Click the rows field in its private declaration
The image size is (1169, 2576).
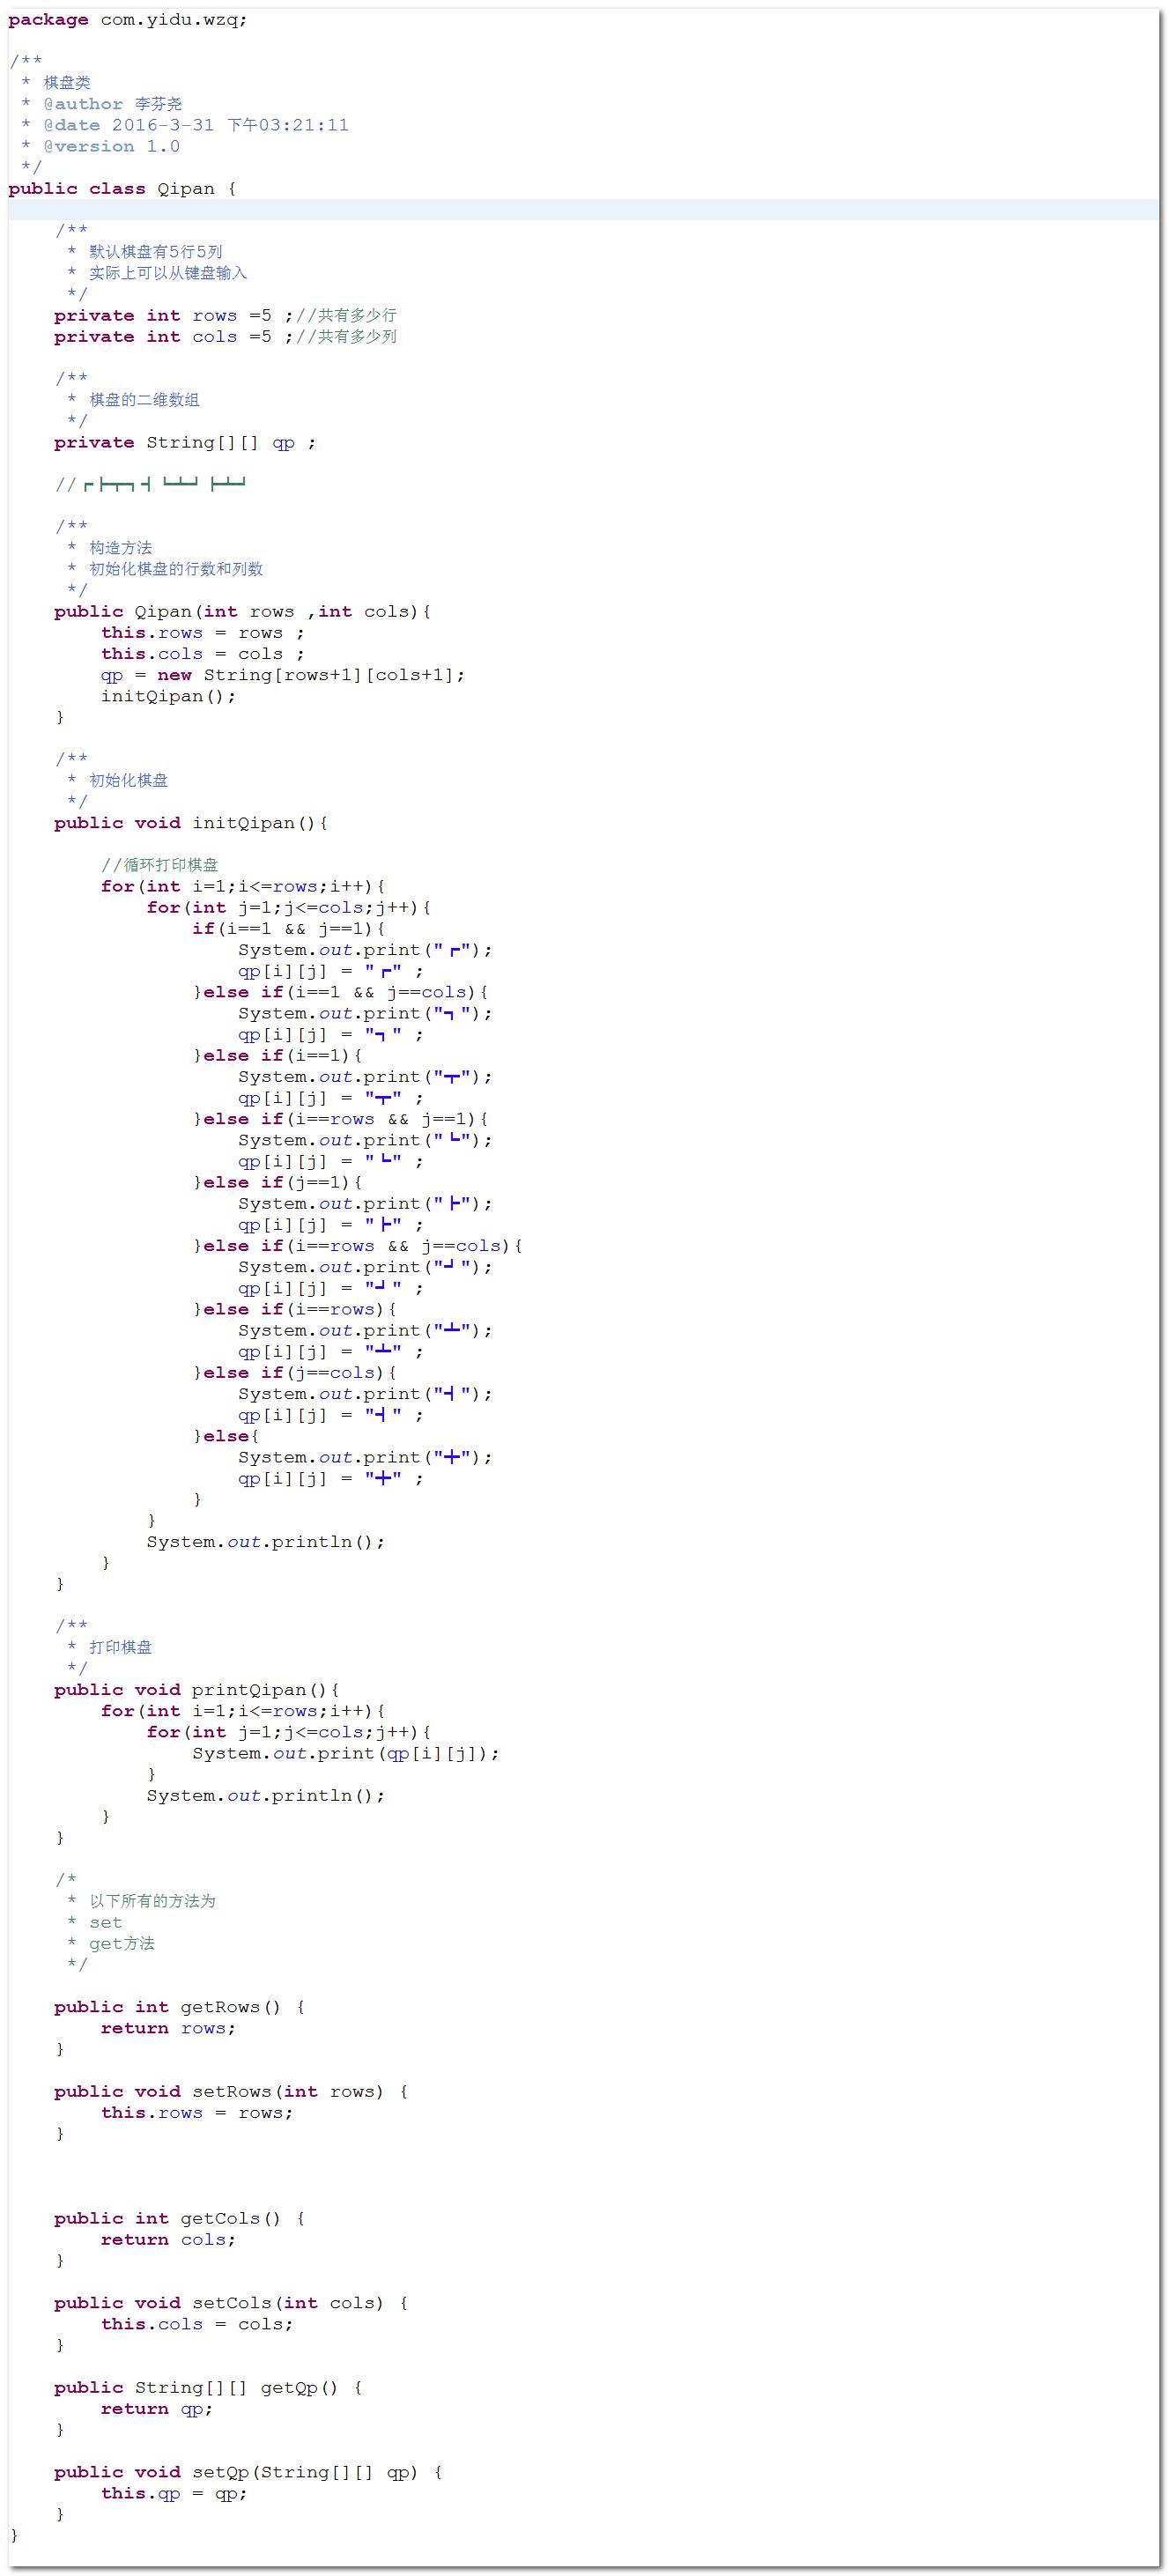click(214, 316)
